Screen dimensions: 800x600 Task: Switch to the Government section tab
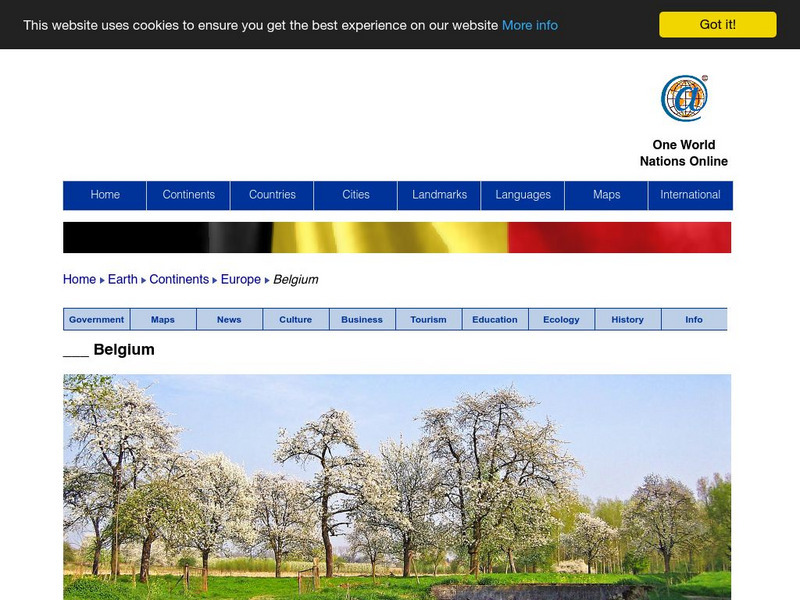pyautogui.click(x=95, y=319)
